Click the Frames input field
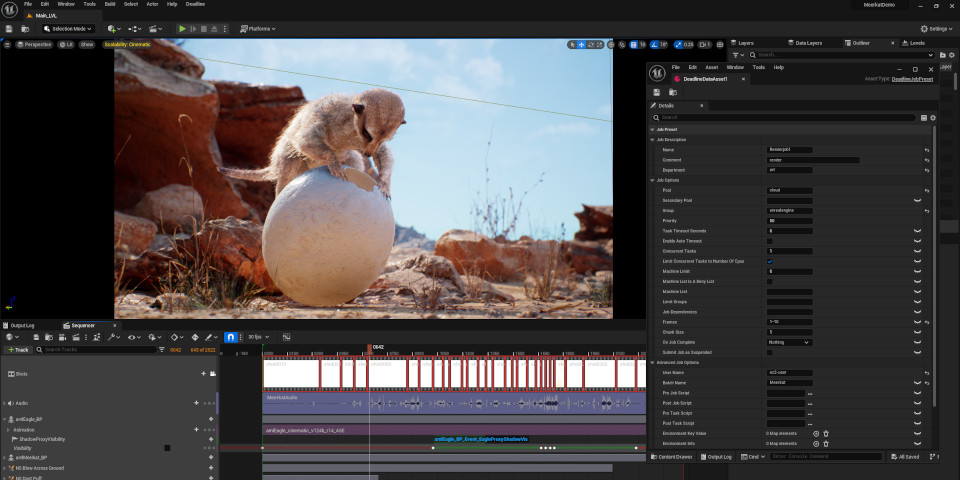 pos(790,322)
